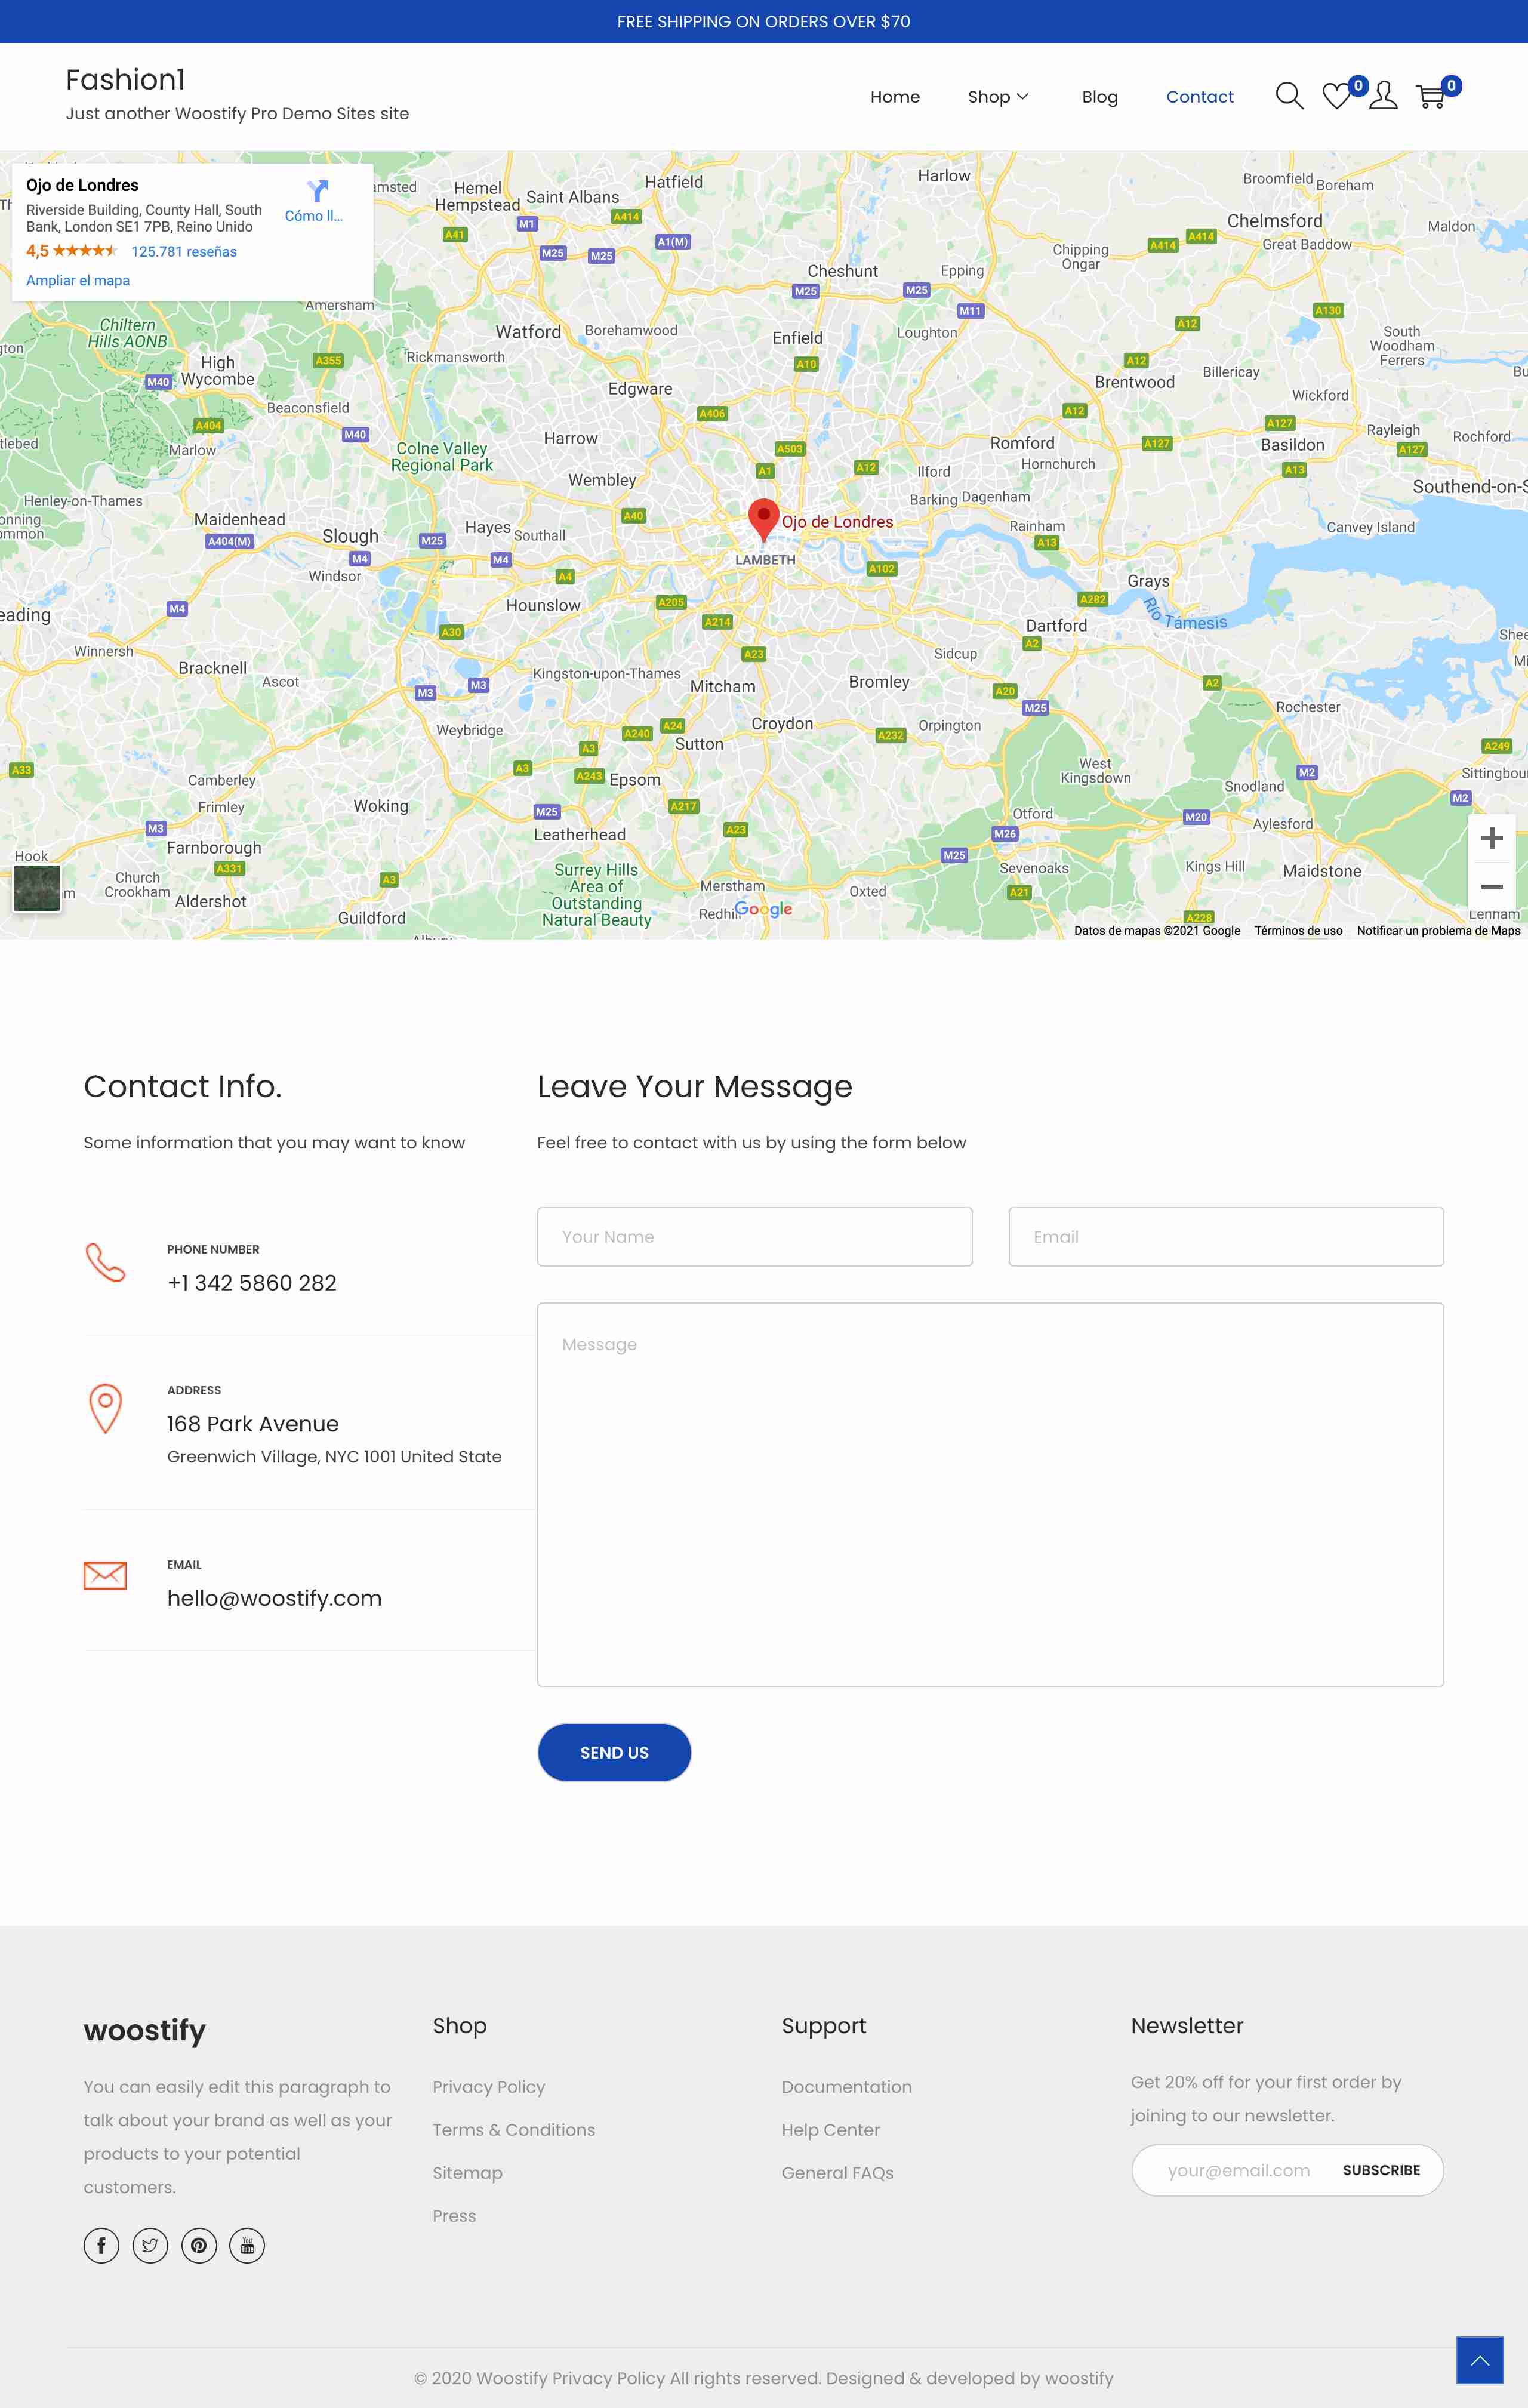Open the Ampliar el mapa link

point(78,280)
